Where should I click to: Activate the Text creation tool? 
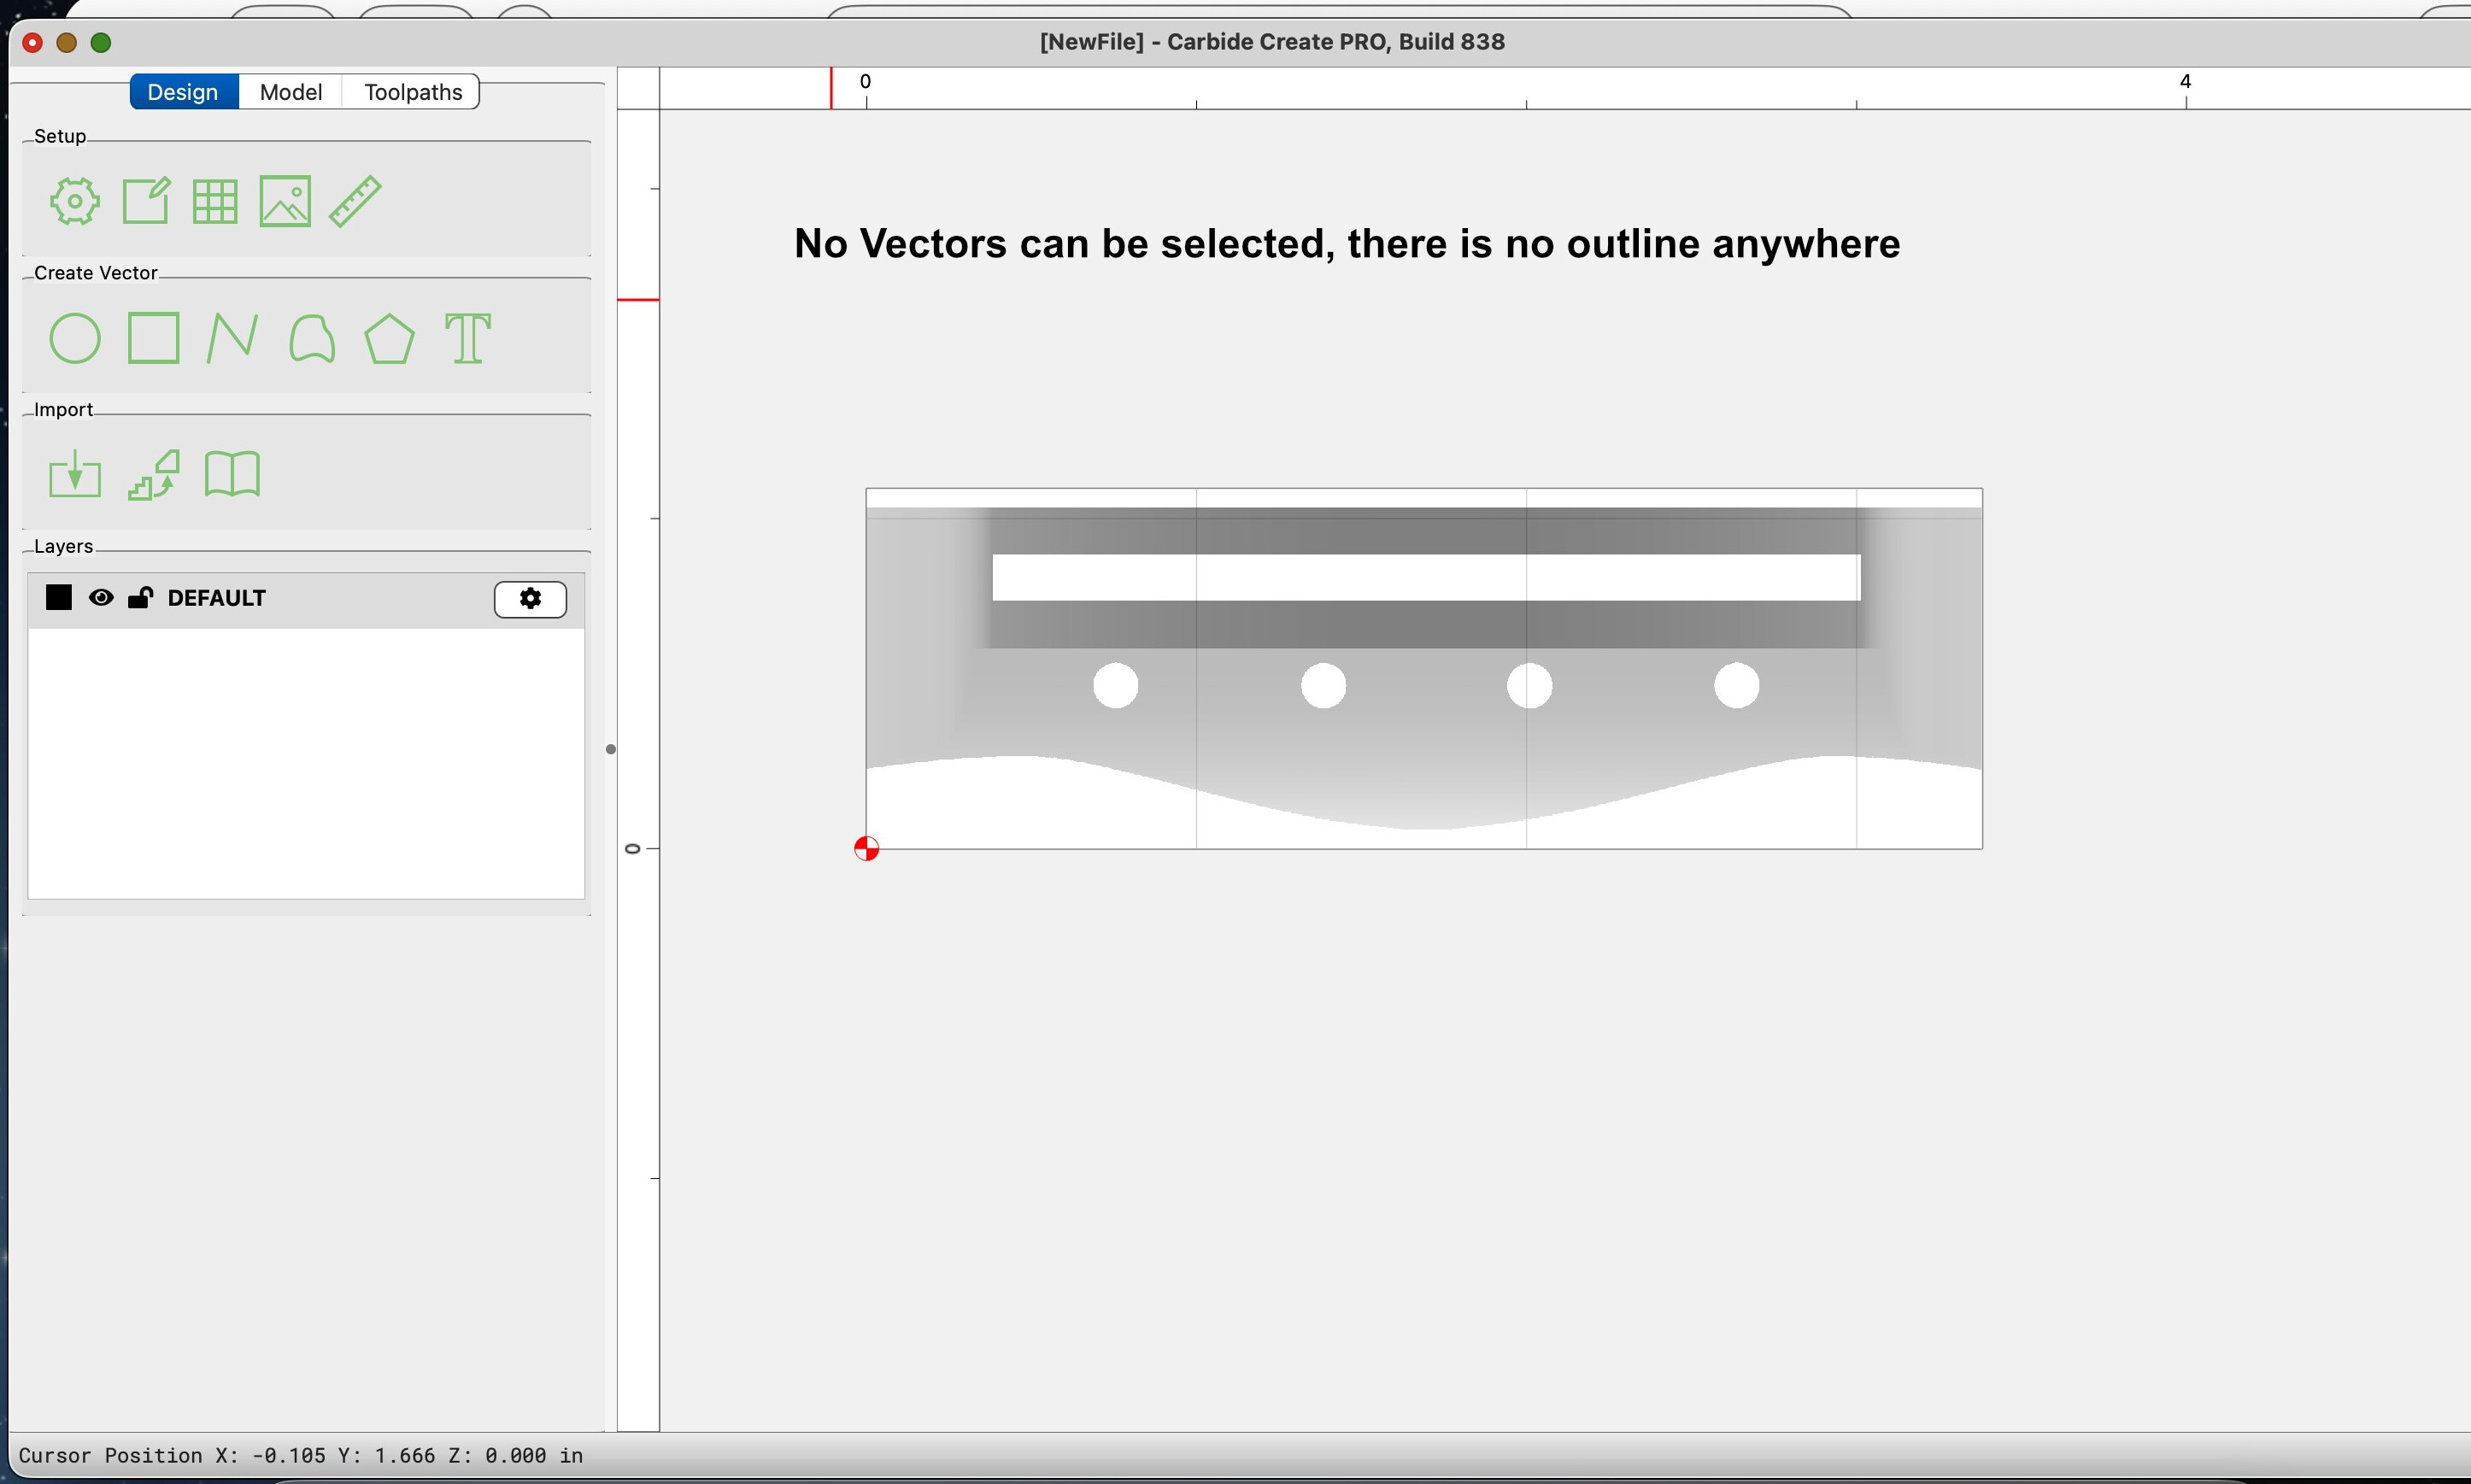click(x=468, y=339)
